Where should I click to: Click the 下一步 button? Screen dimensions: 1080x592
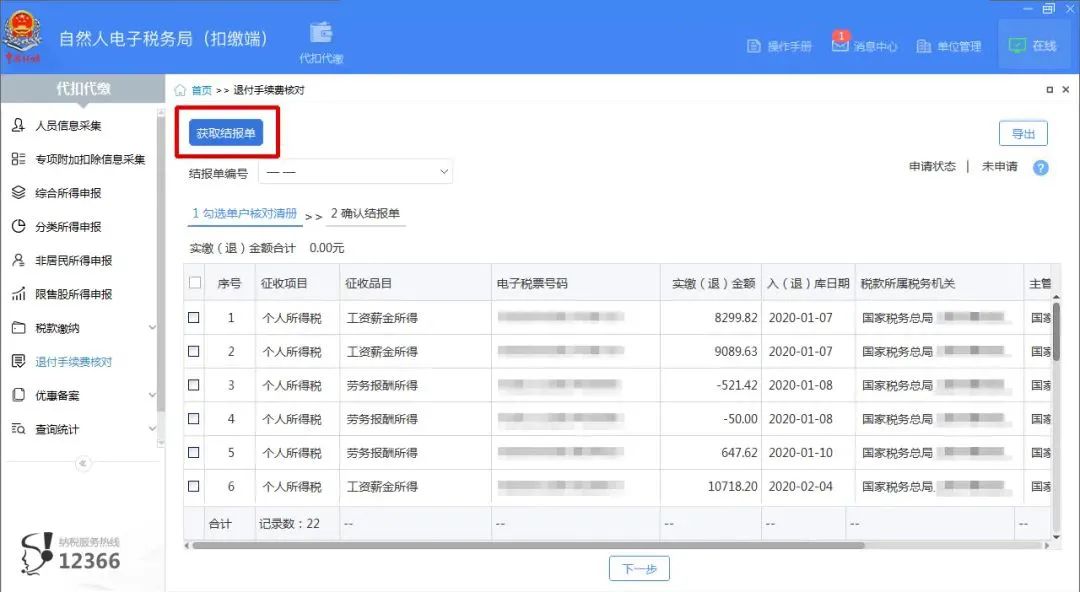639,569
